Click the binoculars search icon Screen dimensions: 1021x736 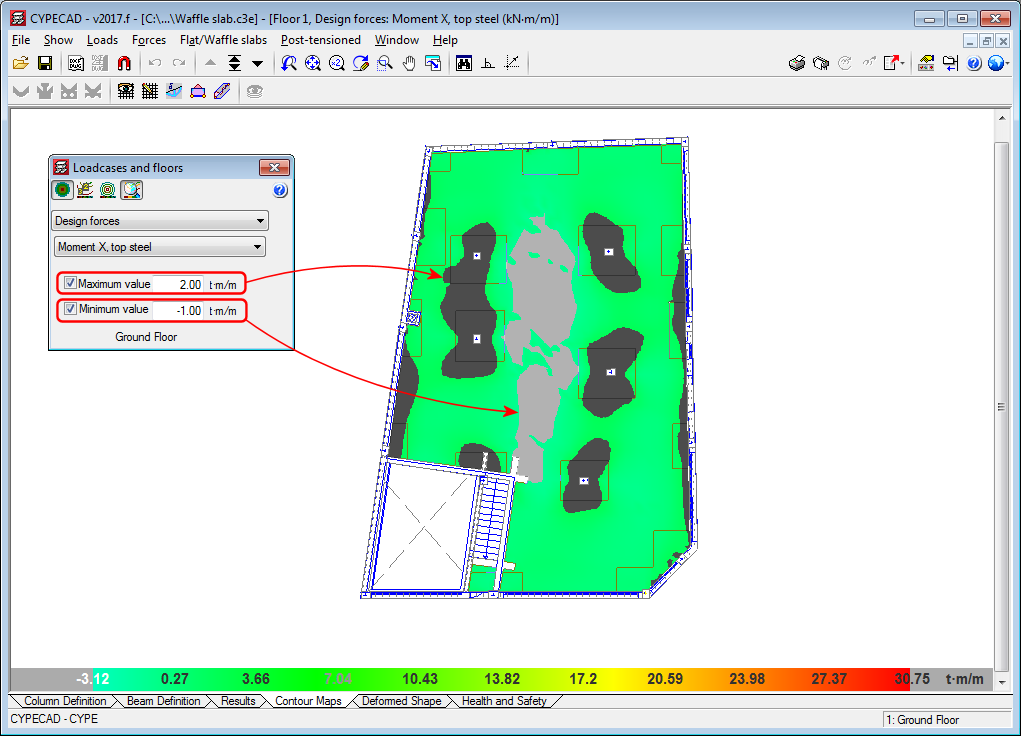464,63
